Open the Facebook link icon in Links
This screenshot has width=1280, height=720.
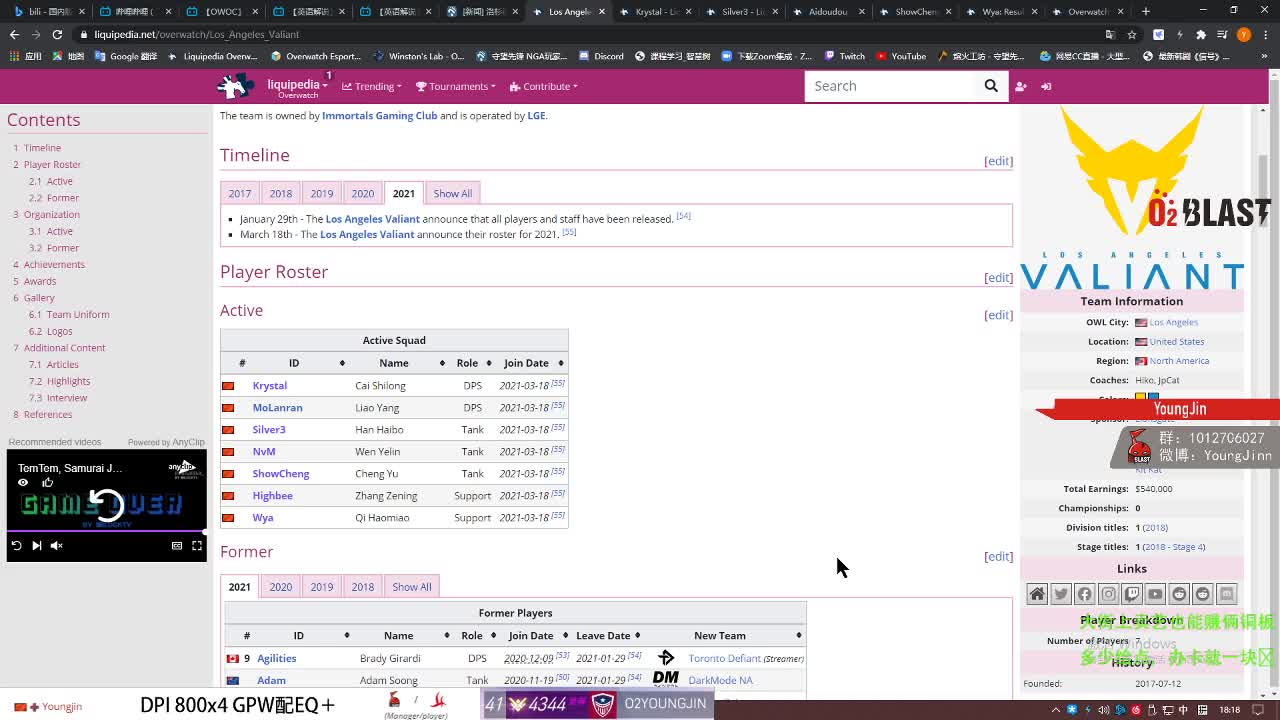click(1084, 594)
